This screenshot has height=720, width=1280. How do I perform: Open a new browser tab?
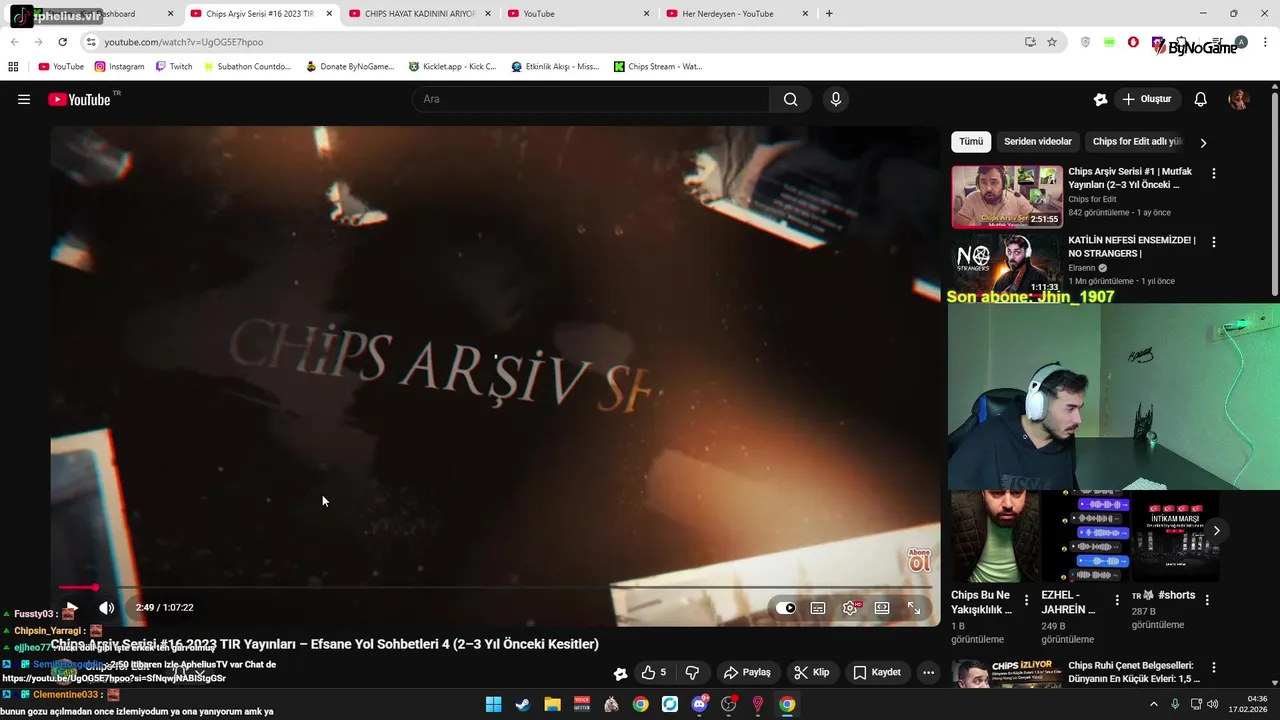(x=829, y=14)
